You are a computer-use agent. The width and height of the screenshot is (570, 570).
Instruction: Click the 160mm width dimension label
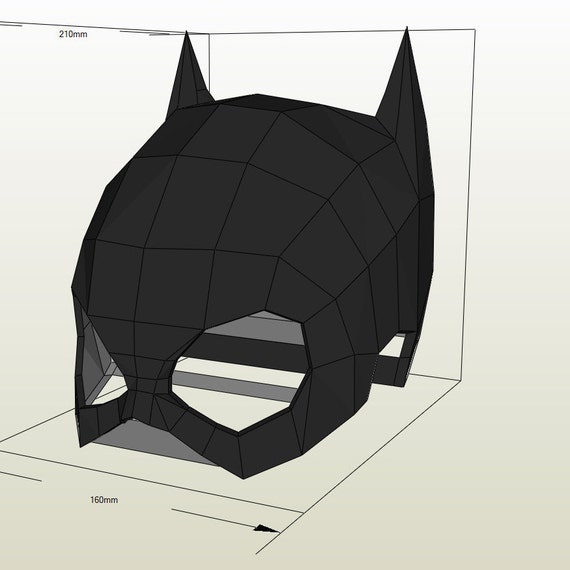[104, 500]
